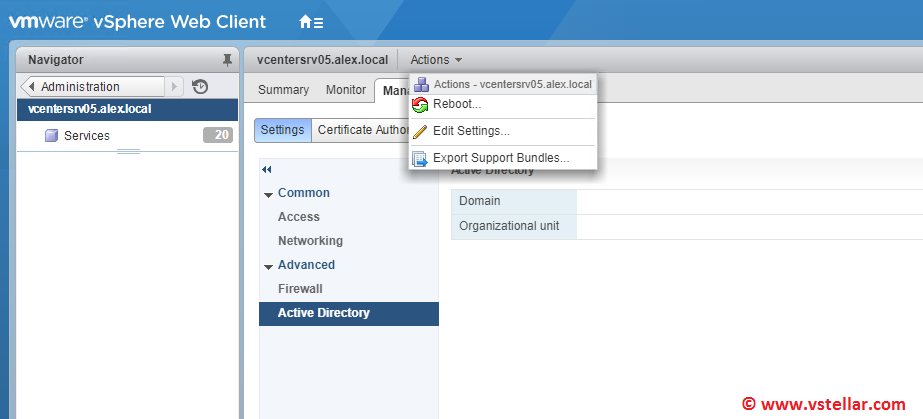This screenshot has width=923, height=419.
Task: Pin the Navigator panel
Action: pos(227,60)
